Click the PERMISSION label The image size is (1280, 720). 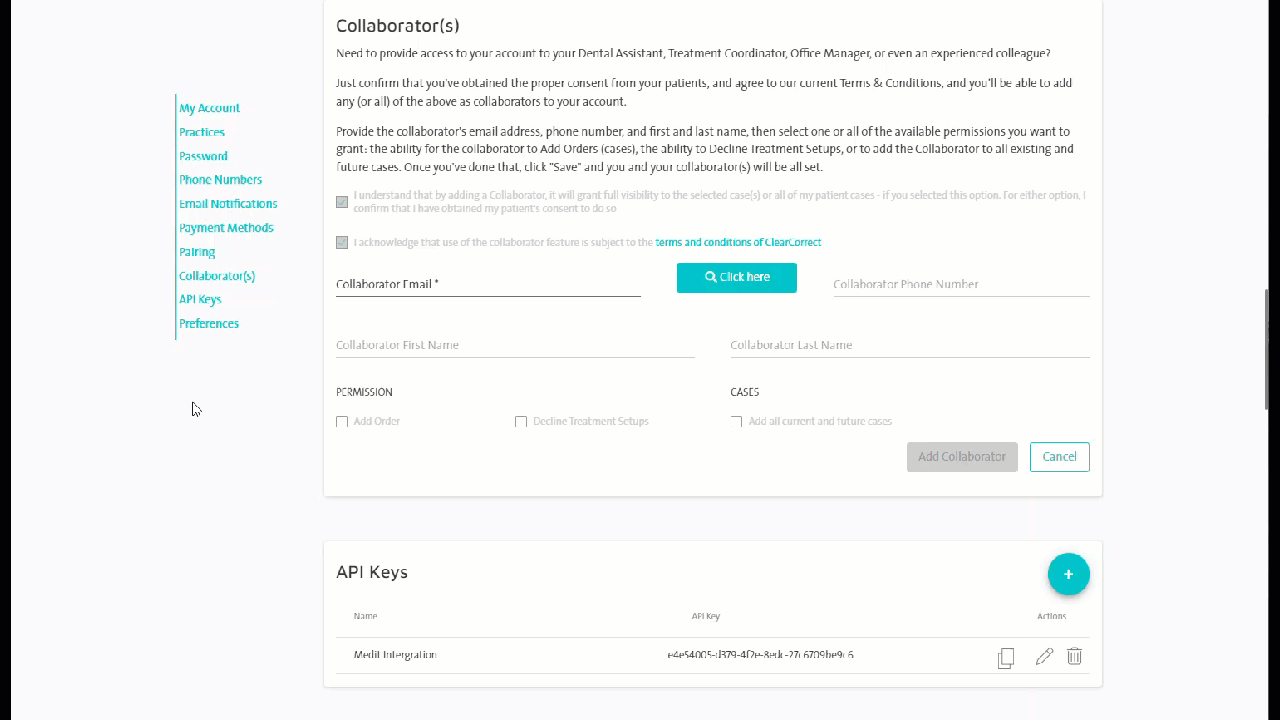pyautogui.click(x=364, y=392)
